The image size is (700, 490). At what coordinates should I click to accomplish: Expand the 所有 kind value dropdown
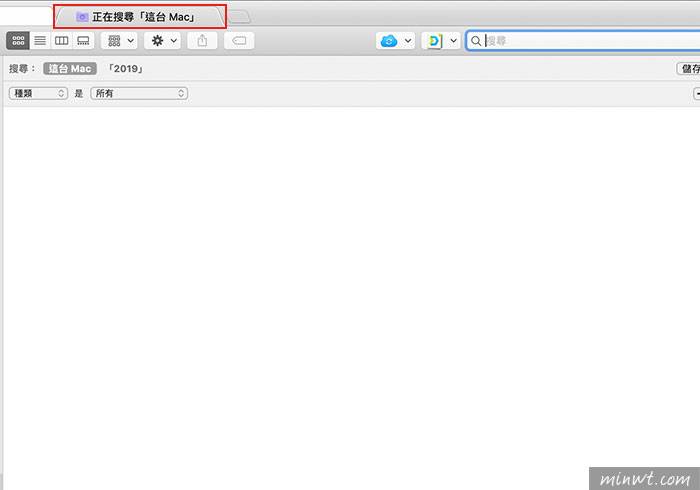tap(139, 93)
